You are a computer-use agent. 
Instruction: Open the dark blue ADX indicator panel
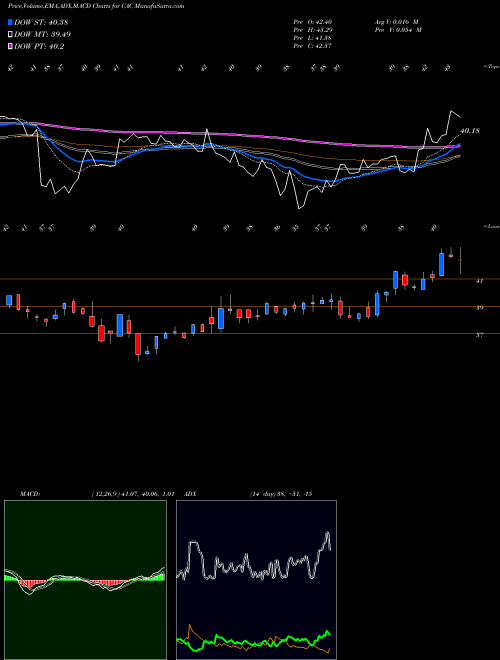point(256,580)
